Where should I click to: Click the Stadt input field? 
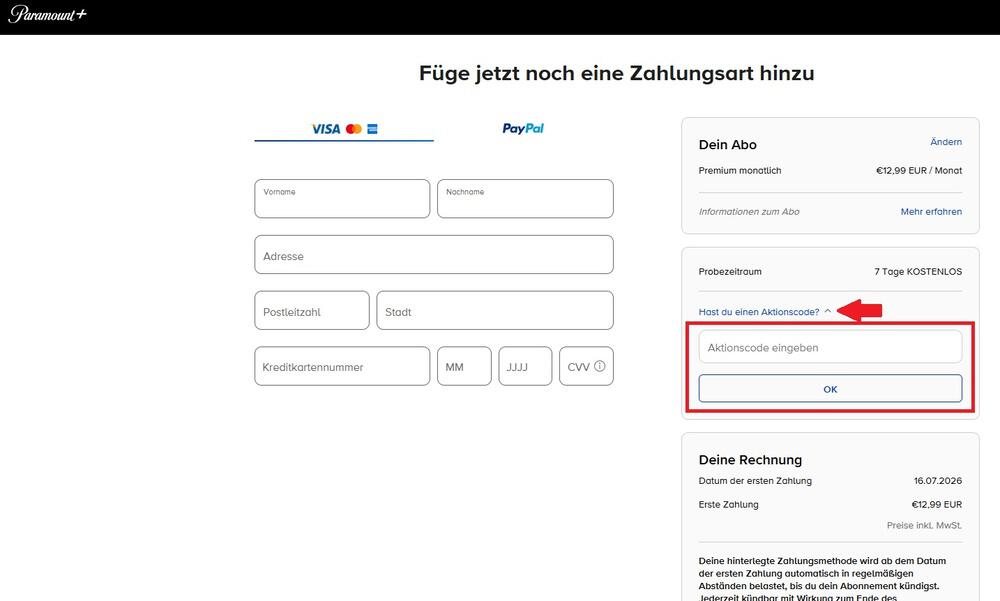495,311
